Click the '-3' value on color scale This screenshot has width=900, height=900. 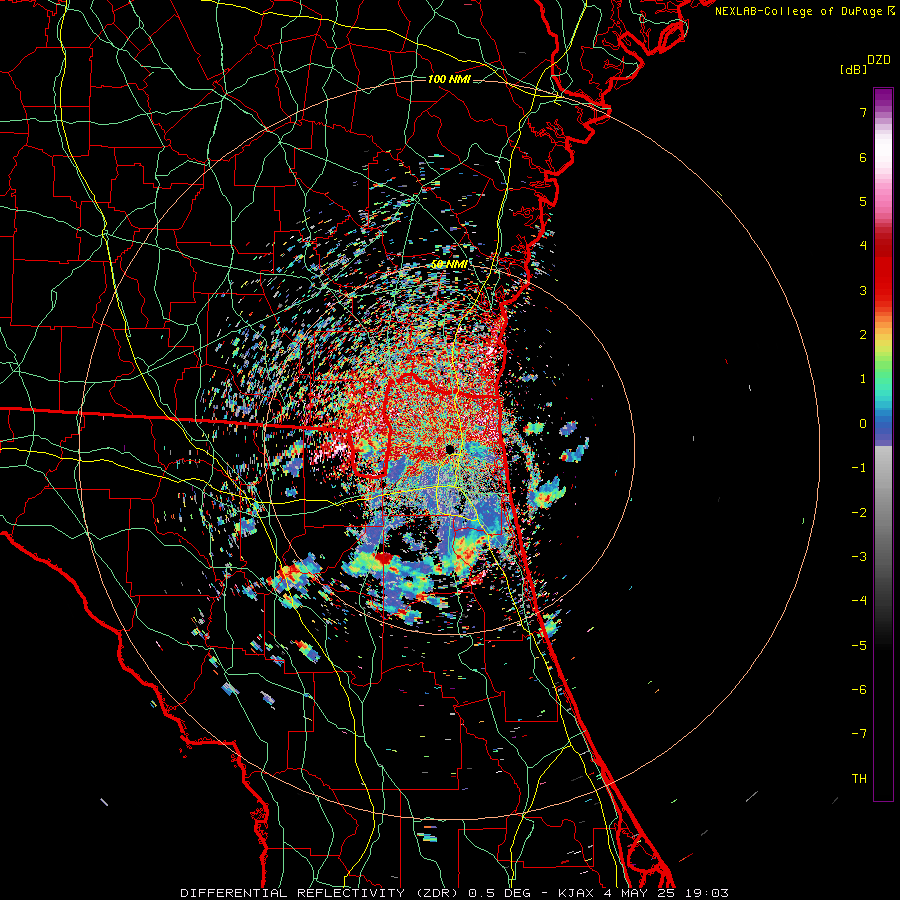859,557
